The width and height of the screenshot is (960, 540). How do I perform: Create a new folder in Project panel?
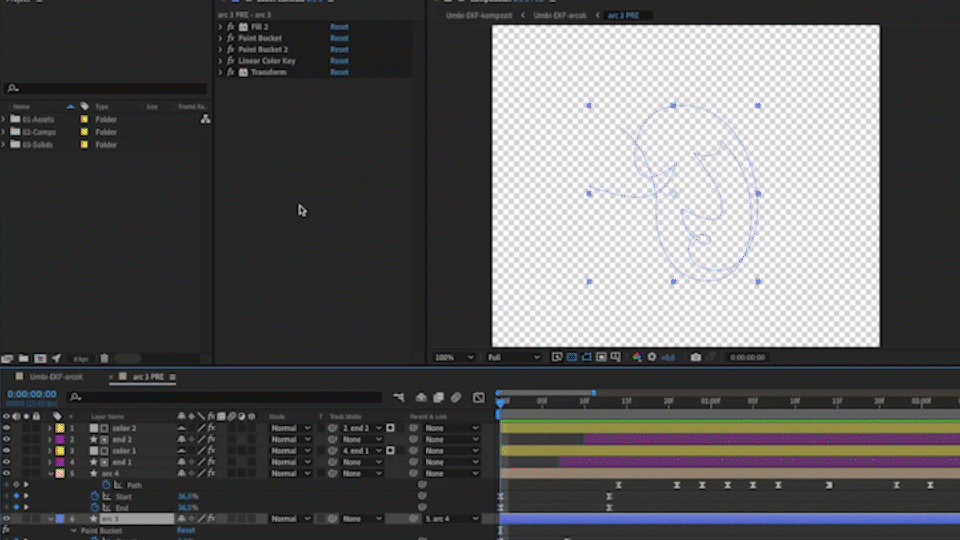click(23, 359)
